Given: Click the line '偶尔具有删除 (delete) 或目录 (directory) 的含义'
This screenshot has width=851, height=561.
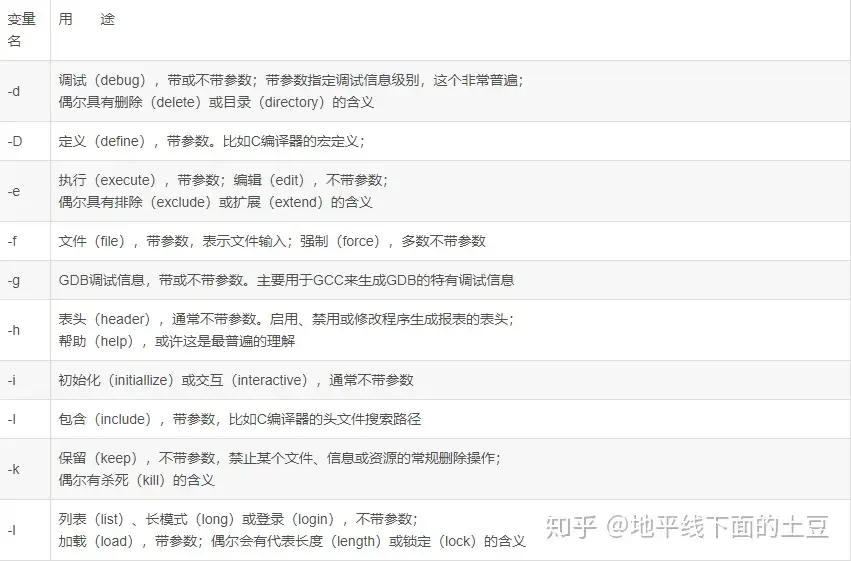Looking at the screenshot, I should [216, 102].
